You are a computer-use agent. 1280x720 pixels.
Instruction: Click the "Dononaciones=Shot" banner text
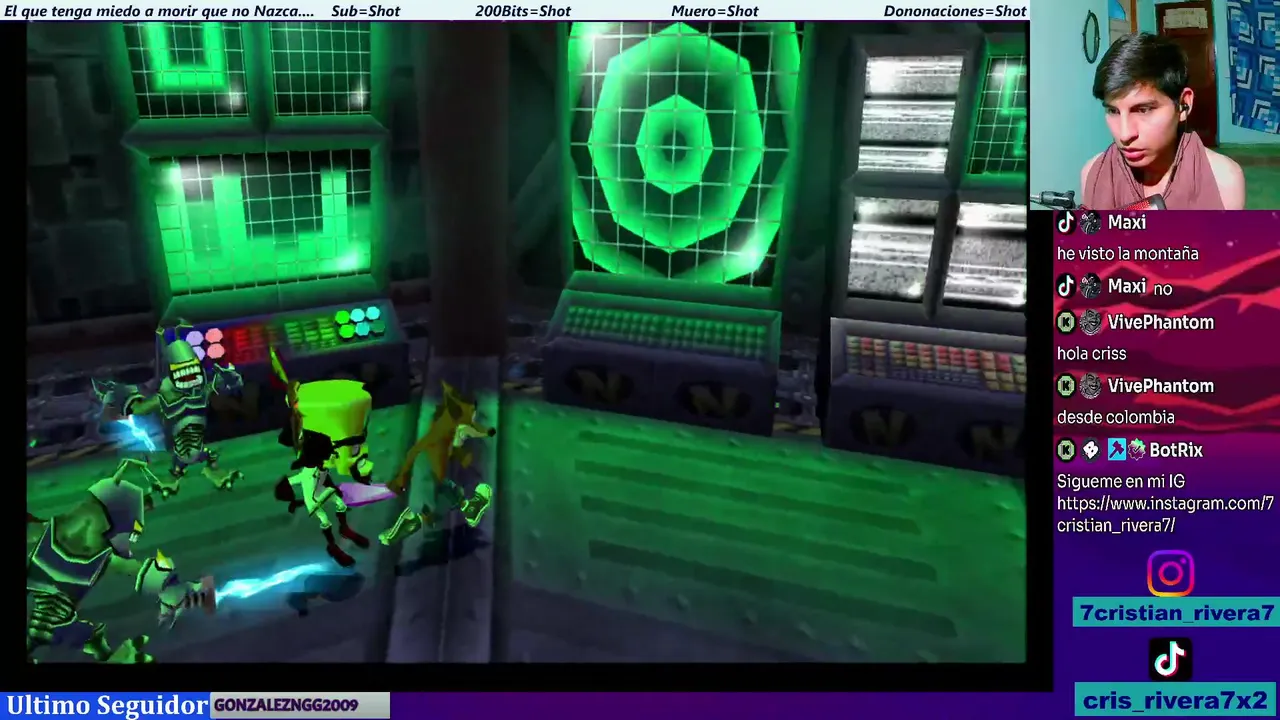tap(955, 11)
